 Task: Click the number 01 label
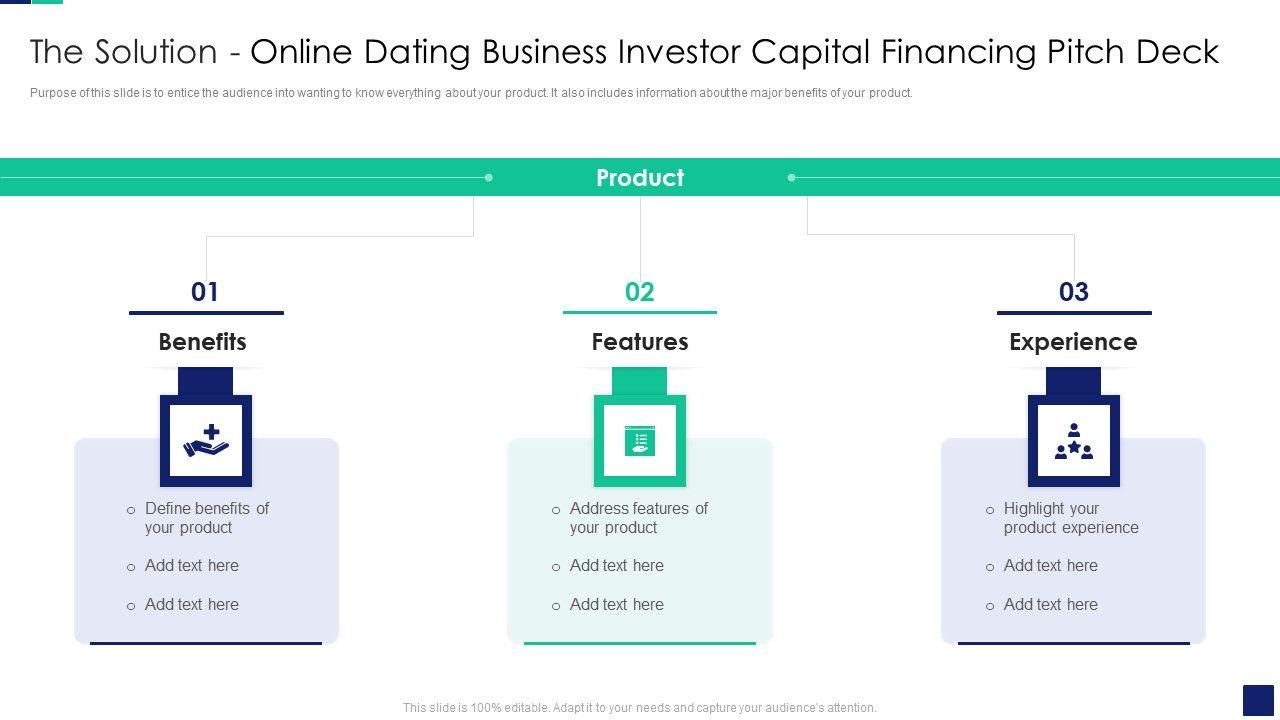point(205,292)
